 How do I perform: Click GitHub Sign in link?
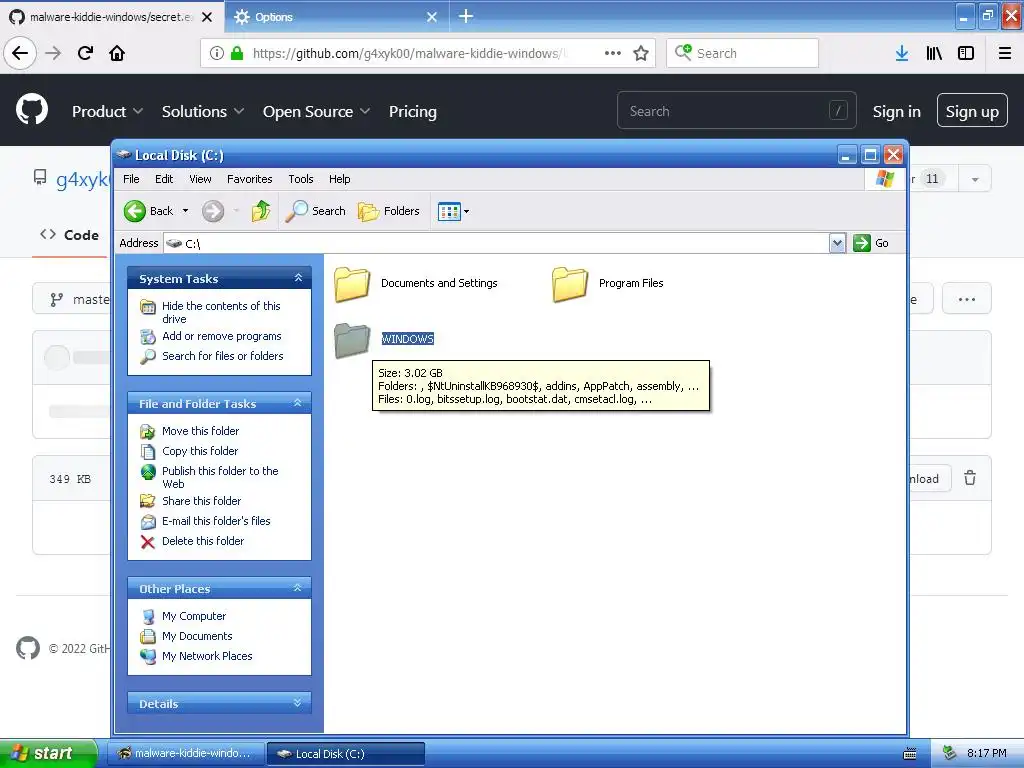pos(897,112)
